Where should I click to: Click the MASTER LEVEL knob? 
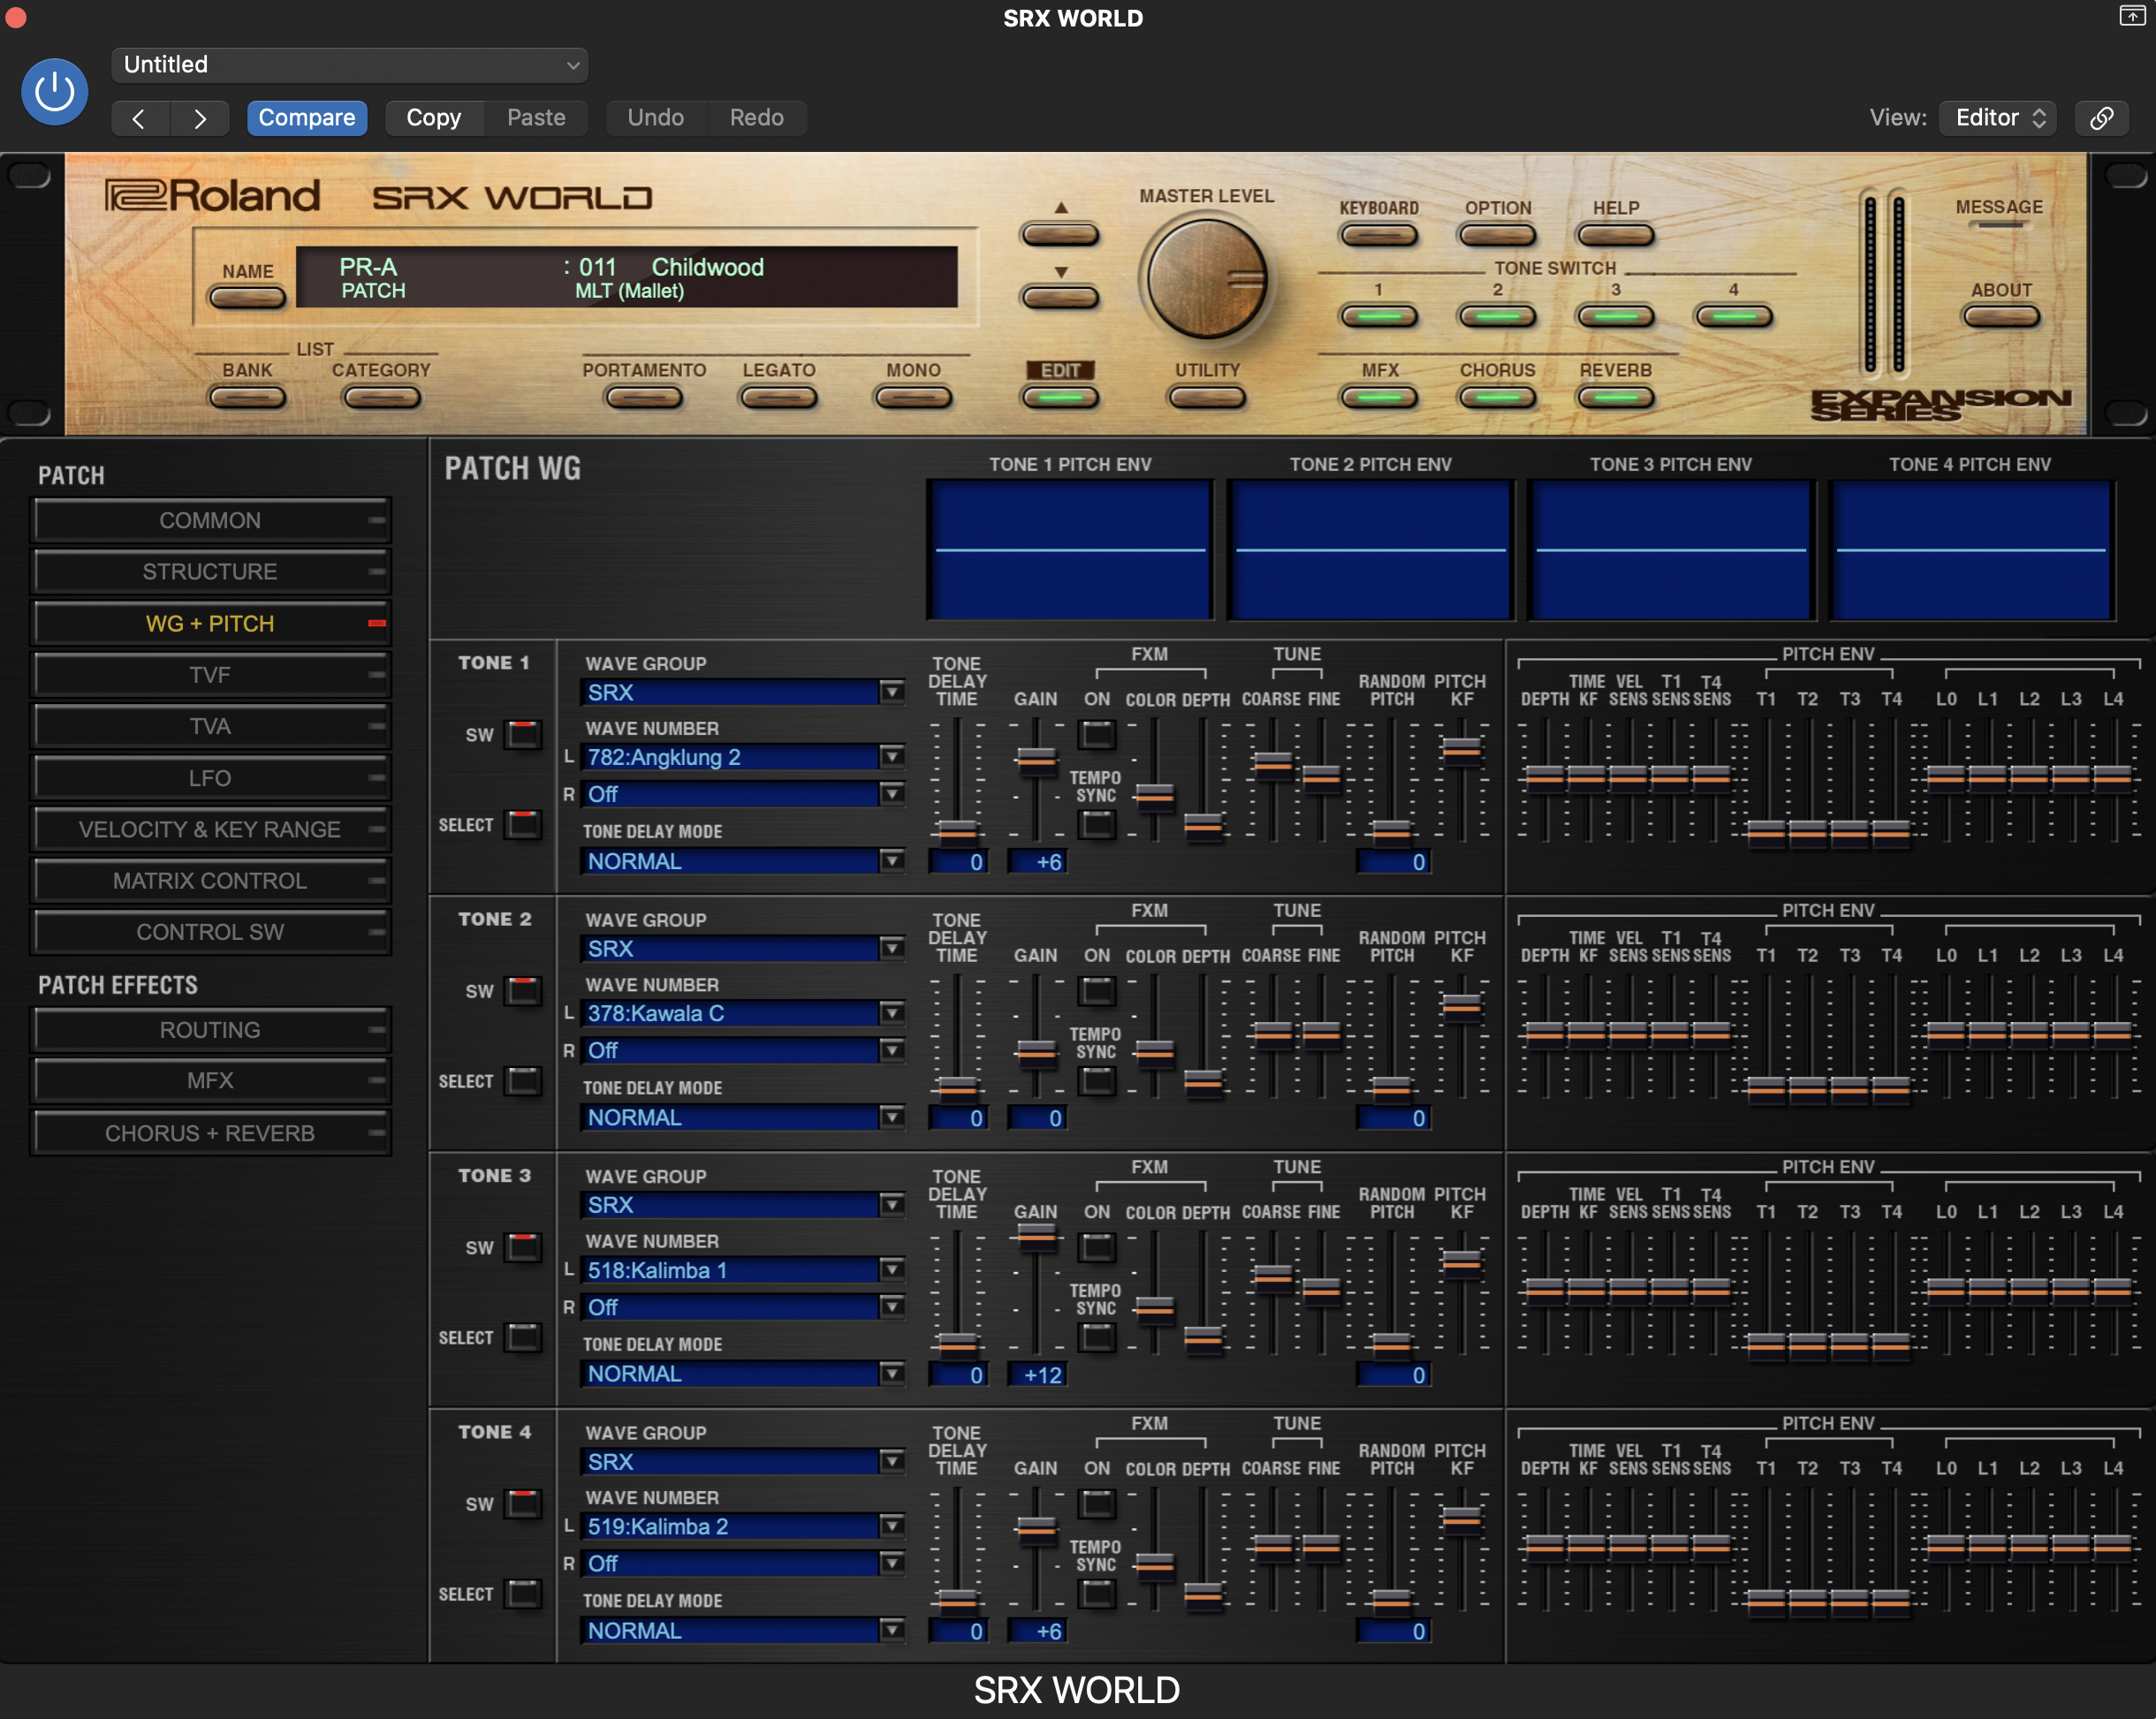[1207, 279]
